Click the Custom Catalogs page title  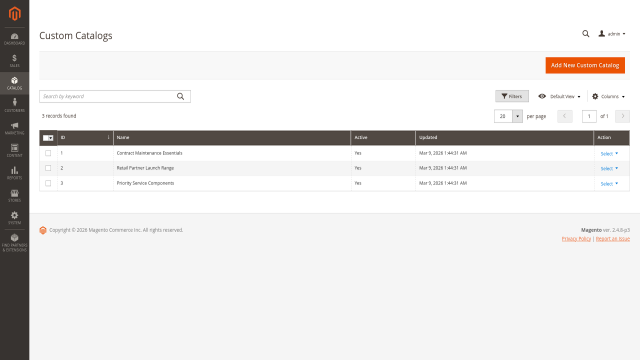click(76, 36)
